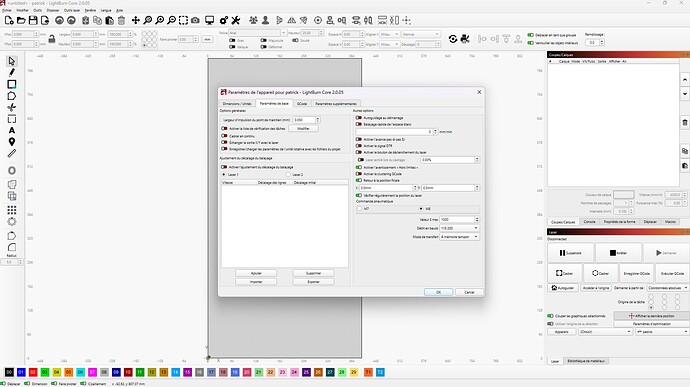
Task: Toggle 'Balayage rapide de l'espace blanc' switch
Action: (359, 124)
